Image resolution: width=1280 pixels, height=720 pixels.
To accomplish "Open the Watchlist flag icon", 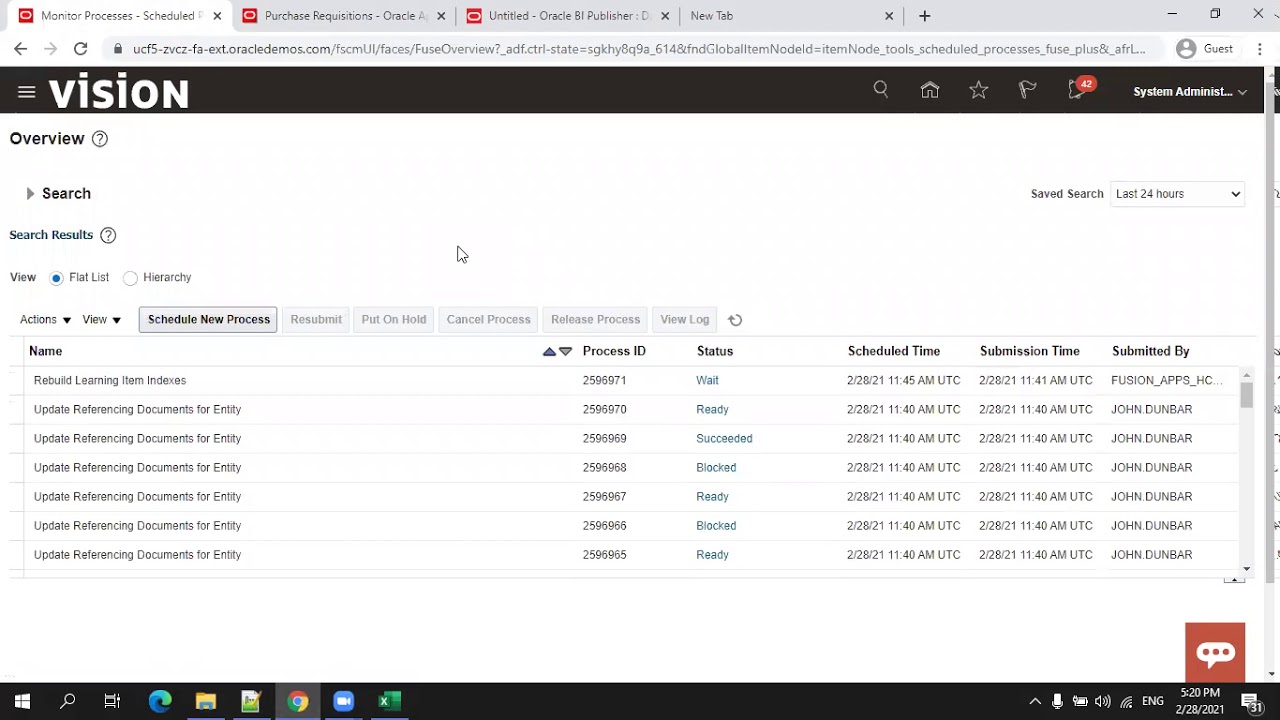I will [1027, 90].
